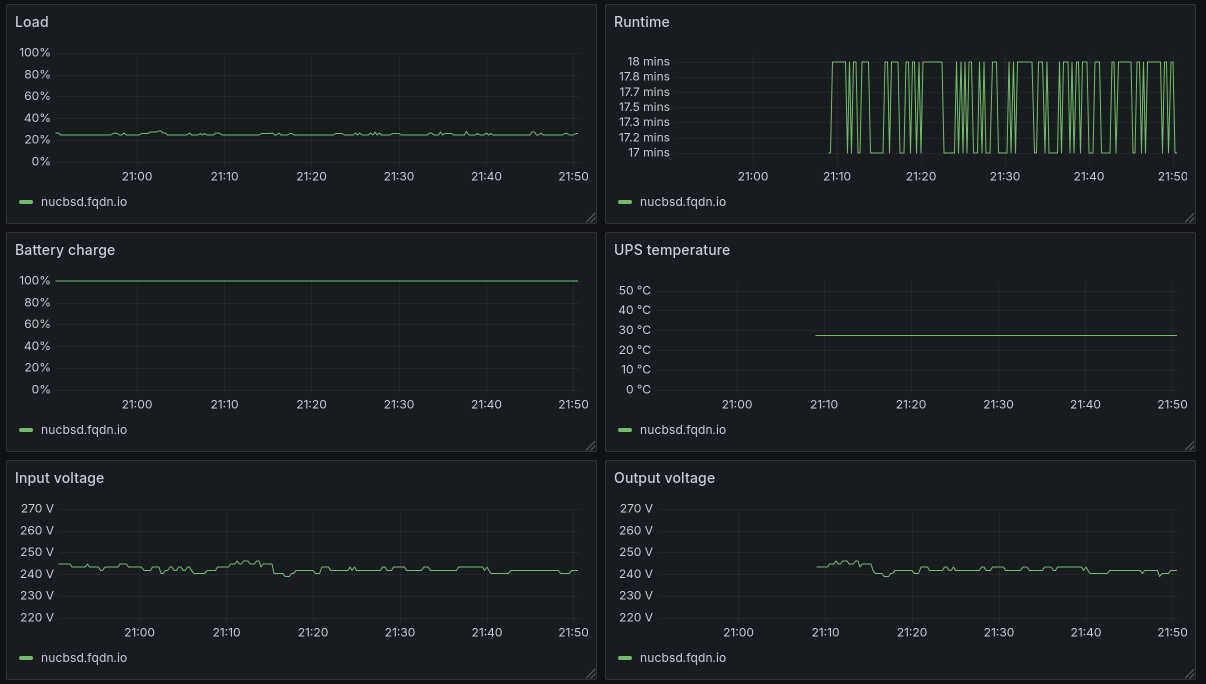Open the Input voltage panel title menu
This screenshot has width=1206, height=684.
coord(59,478)
